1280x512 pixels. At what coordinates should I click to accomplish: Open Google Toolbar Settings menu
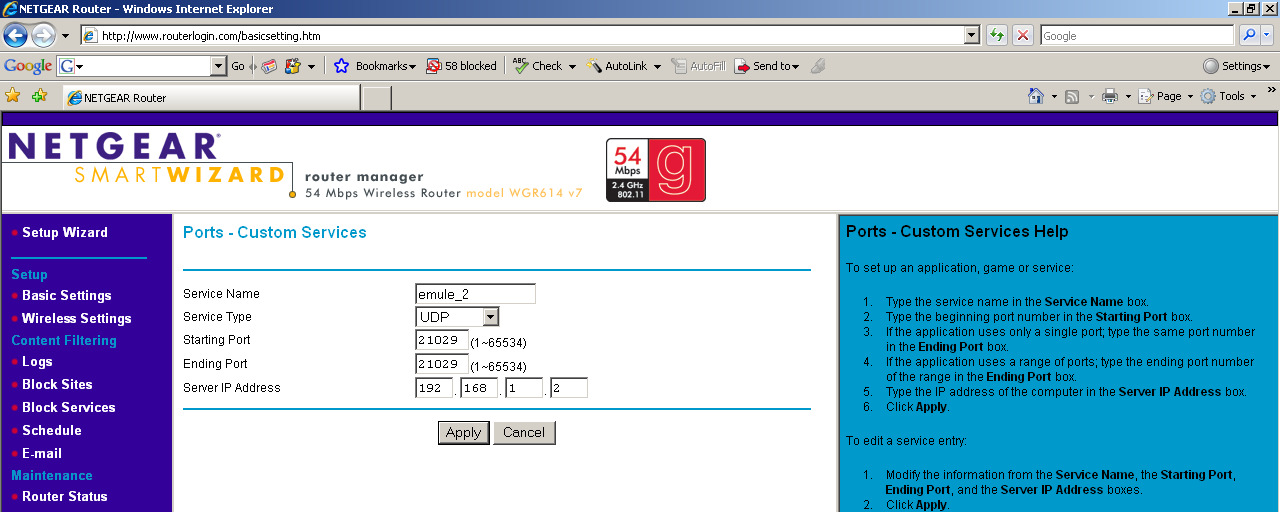pyautogui.click(x=1237, y=66)
